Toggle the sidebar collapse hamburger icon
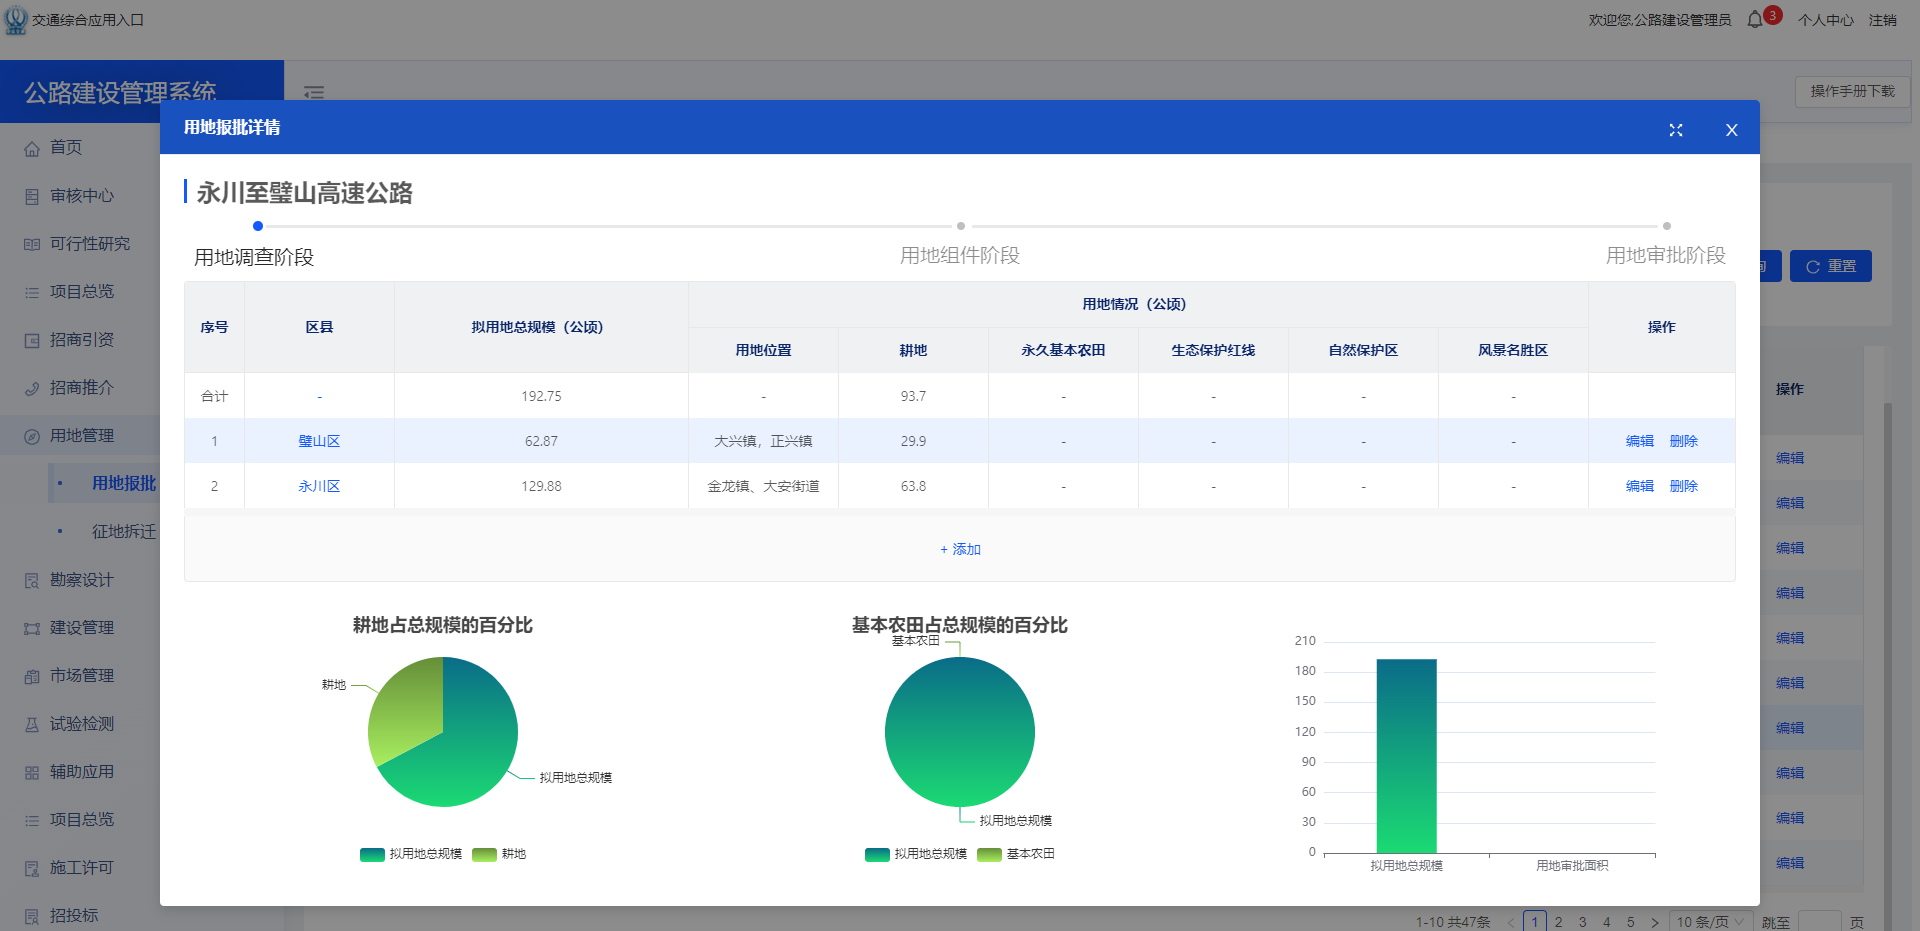The image size is (1920, 931). point(314,92)
